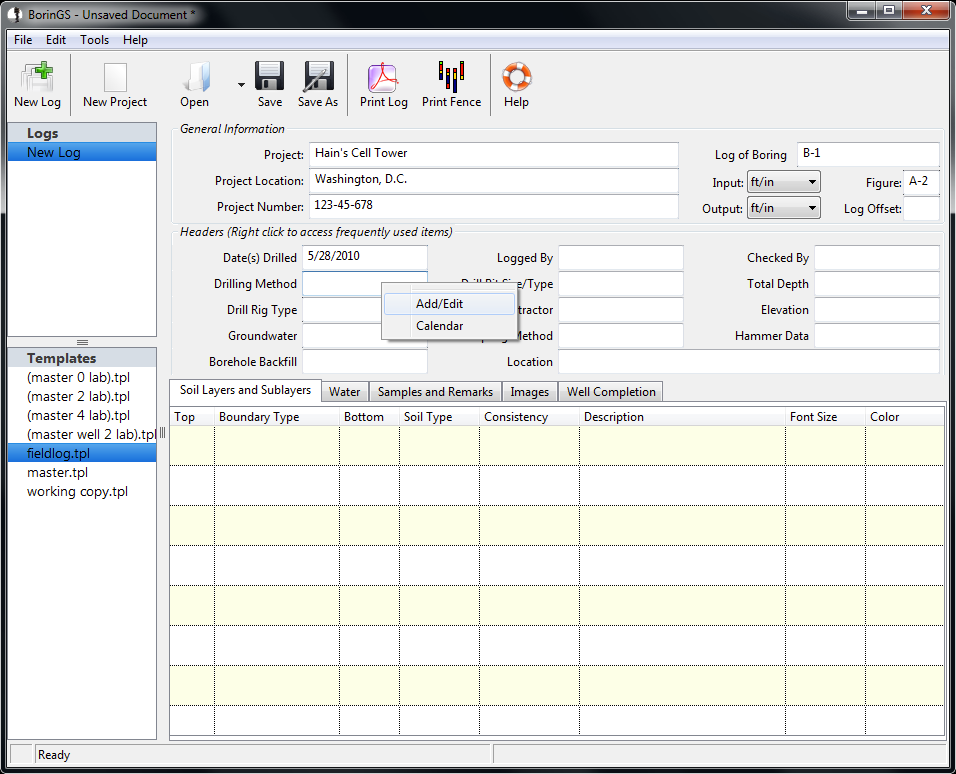Switch to the Samples and Remarks tab
This screenshot has height=774, width=956.
435,392
